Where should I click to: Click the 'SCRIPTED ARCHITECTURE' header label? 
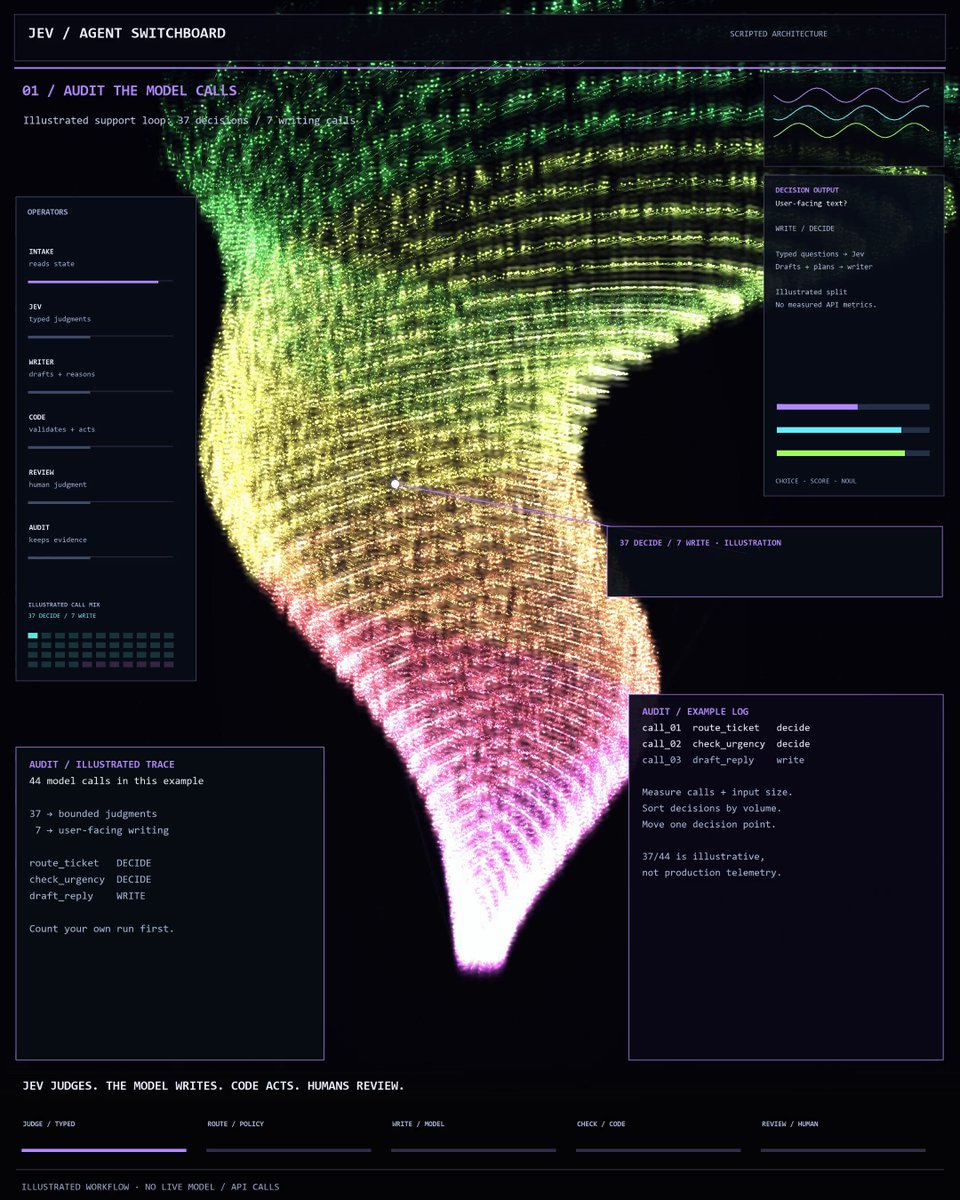[x=779, y=34]
